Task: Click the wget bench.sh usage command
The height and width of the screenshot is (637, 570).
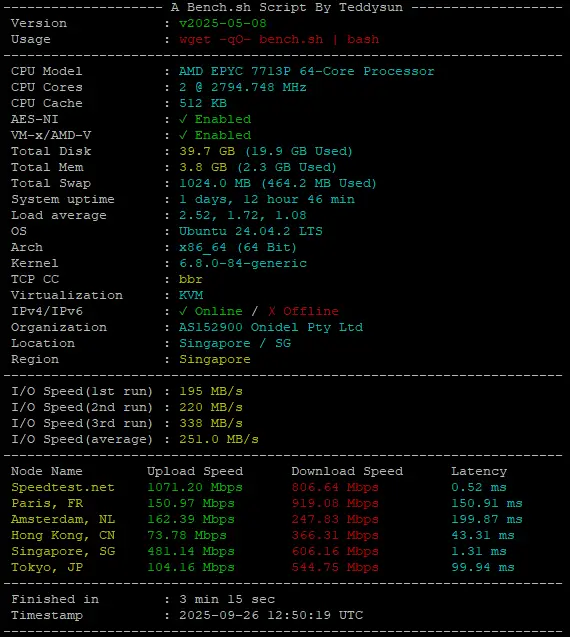Action: pyautogui.click(x=279, y=39)
